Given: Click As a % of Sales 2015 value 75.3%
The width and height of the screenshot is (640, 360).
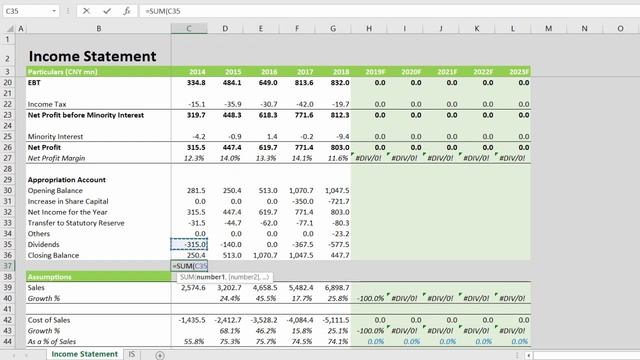Looking at the screenshot, I should tap(225, 342).
